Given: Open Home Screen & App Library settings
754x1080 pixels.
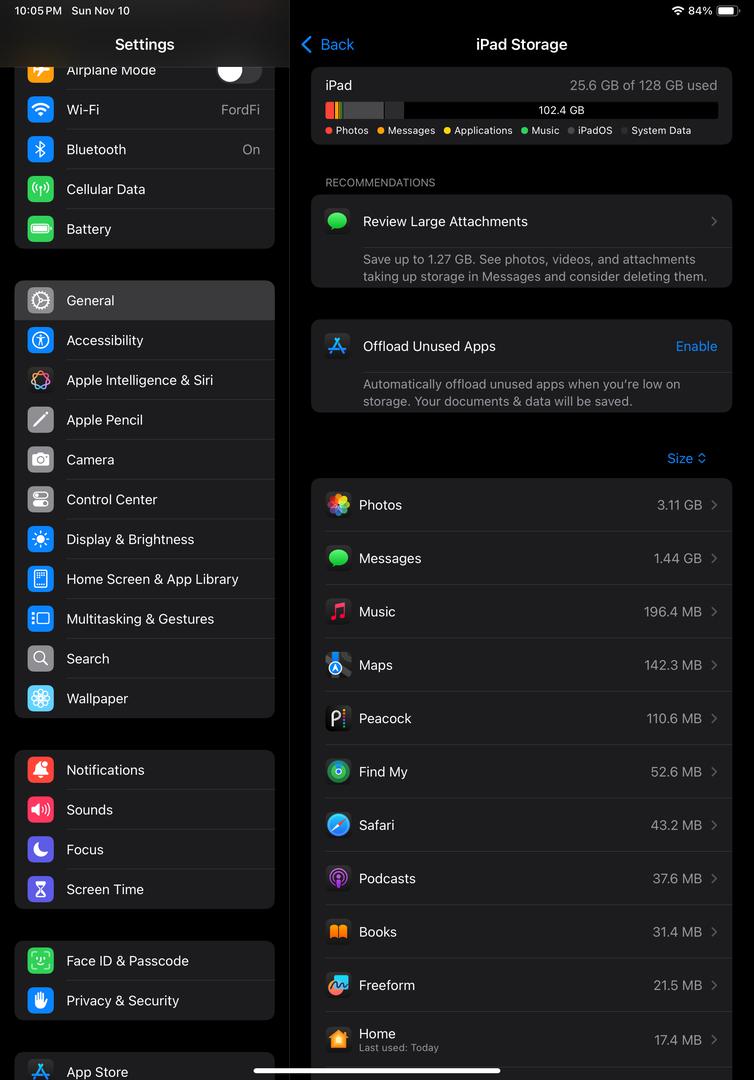Looking at the screenshot, I should (x=145, y=579).
